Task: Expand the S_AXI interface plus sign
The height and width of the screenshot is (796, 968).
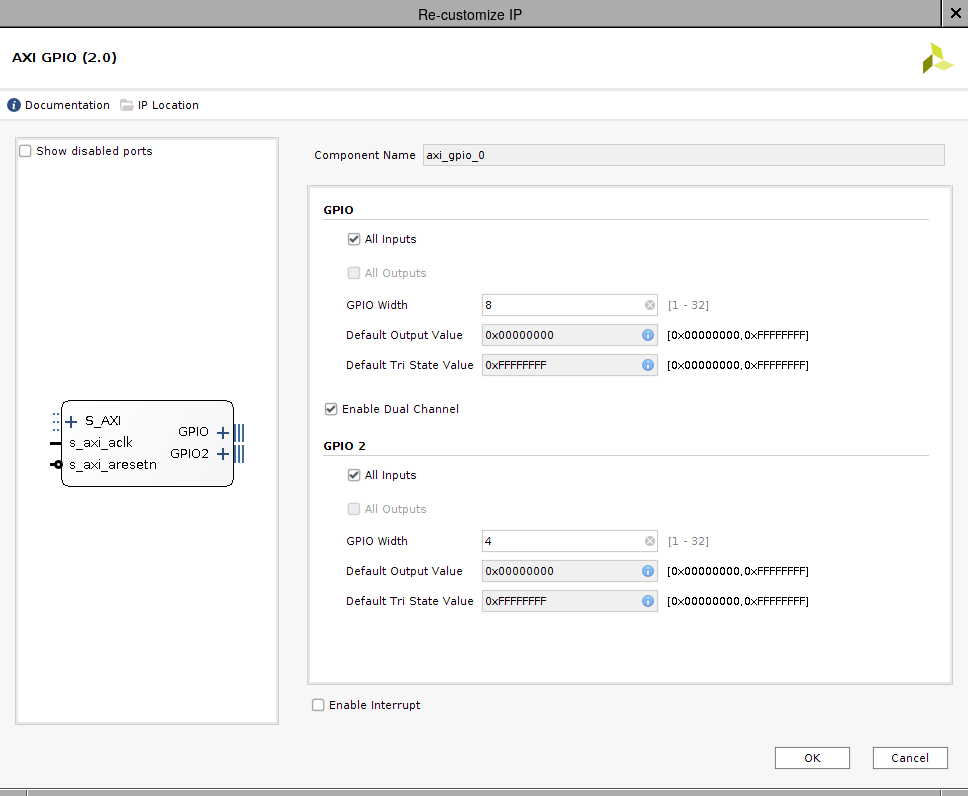Action: click(71, 421)
